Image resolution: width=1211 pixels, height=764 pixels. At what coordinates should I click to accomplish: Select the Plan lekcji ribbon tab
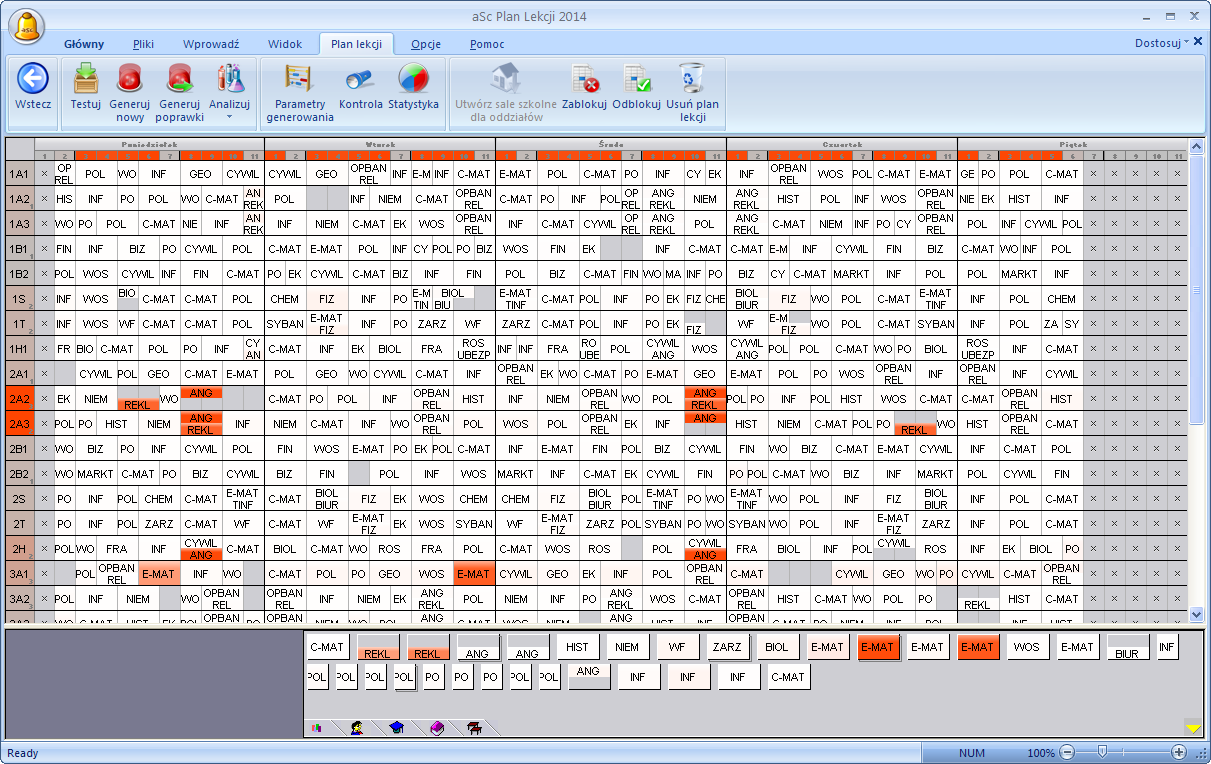(x=357, y=44)
